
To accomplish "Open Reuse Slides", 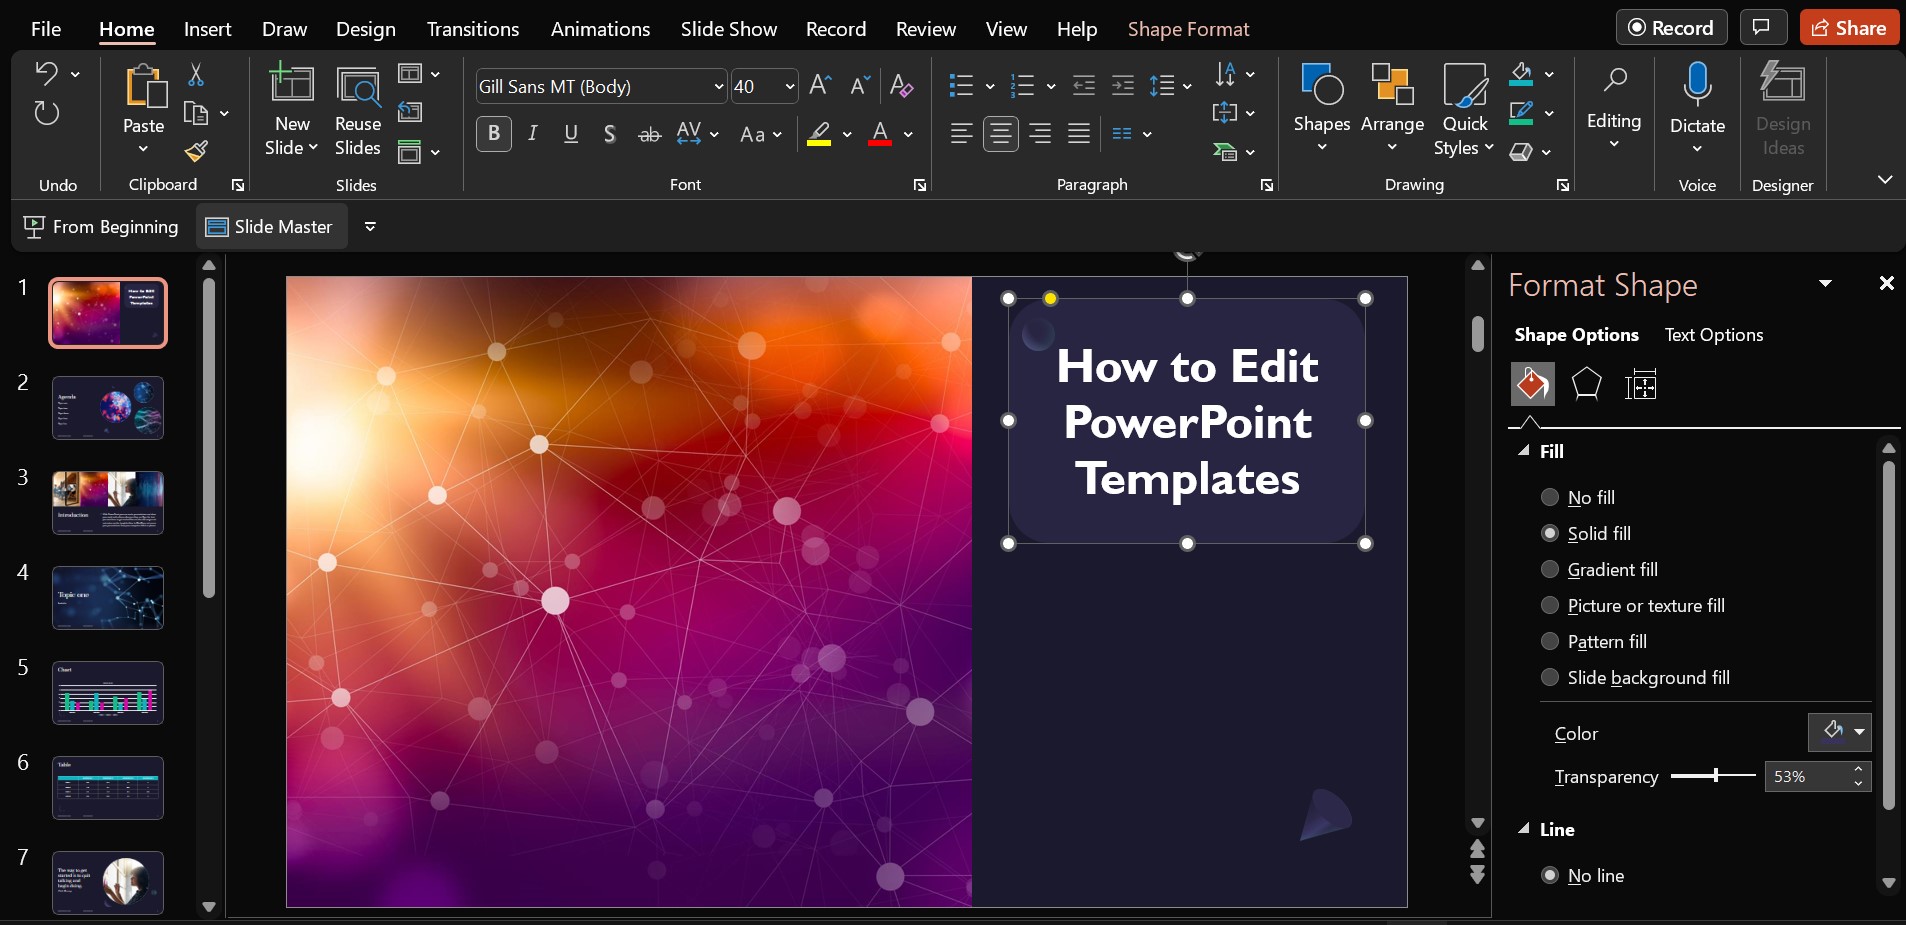I will [x=358, y=111].
